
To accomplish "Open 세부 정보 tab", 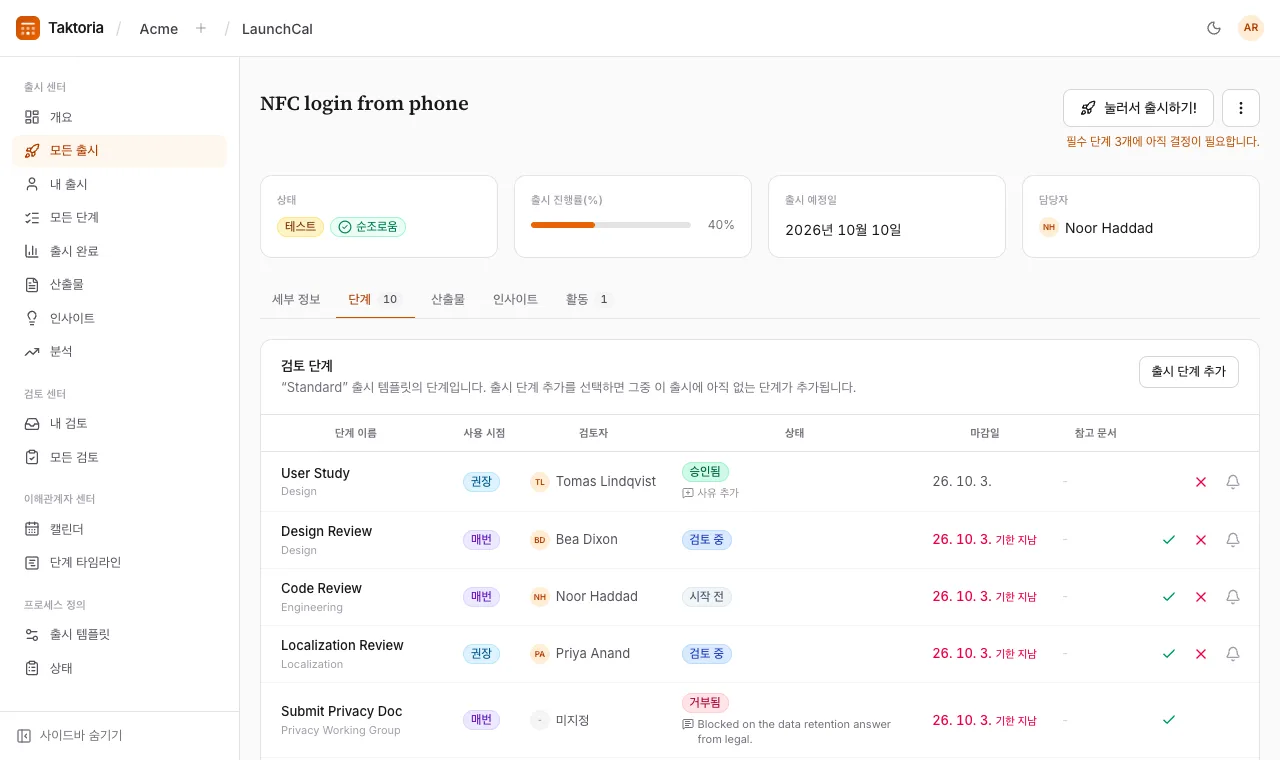I will (x=296, y=299).
